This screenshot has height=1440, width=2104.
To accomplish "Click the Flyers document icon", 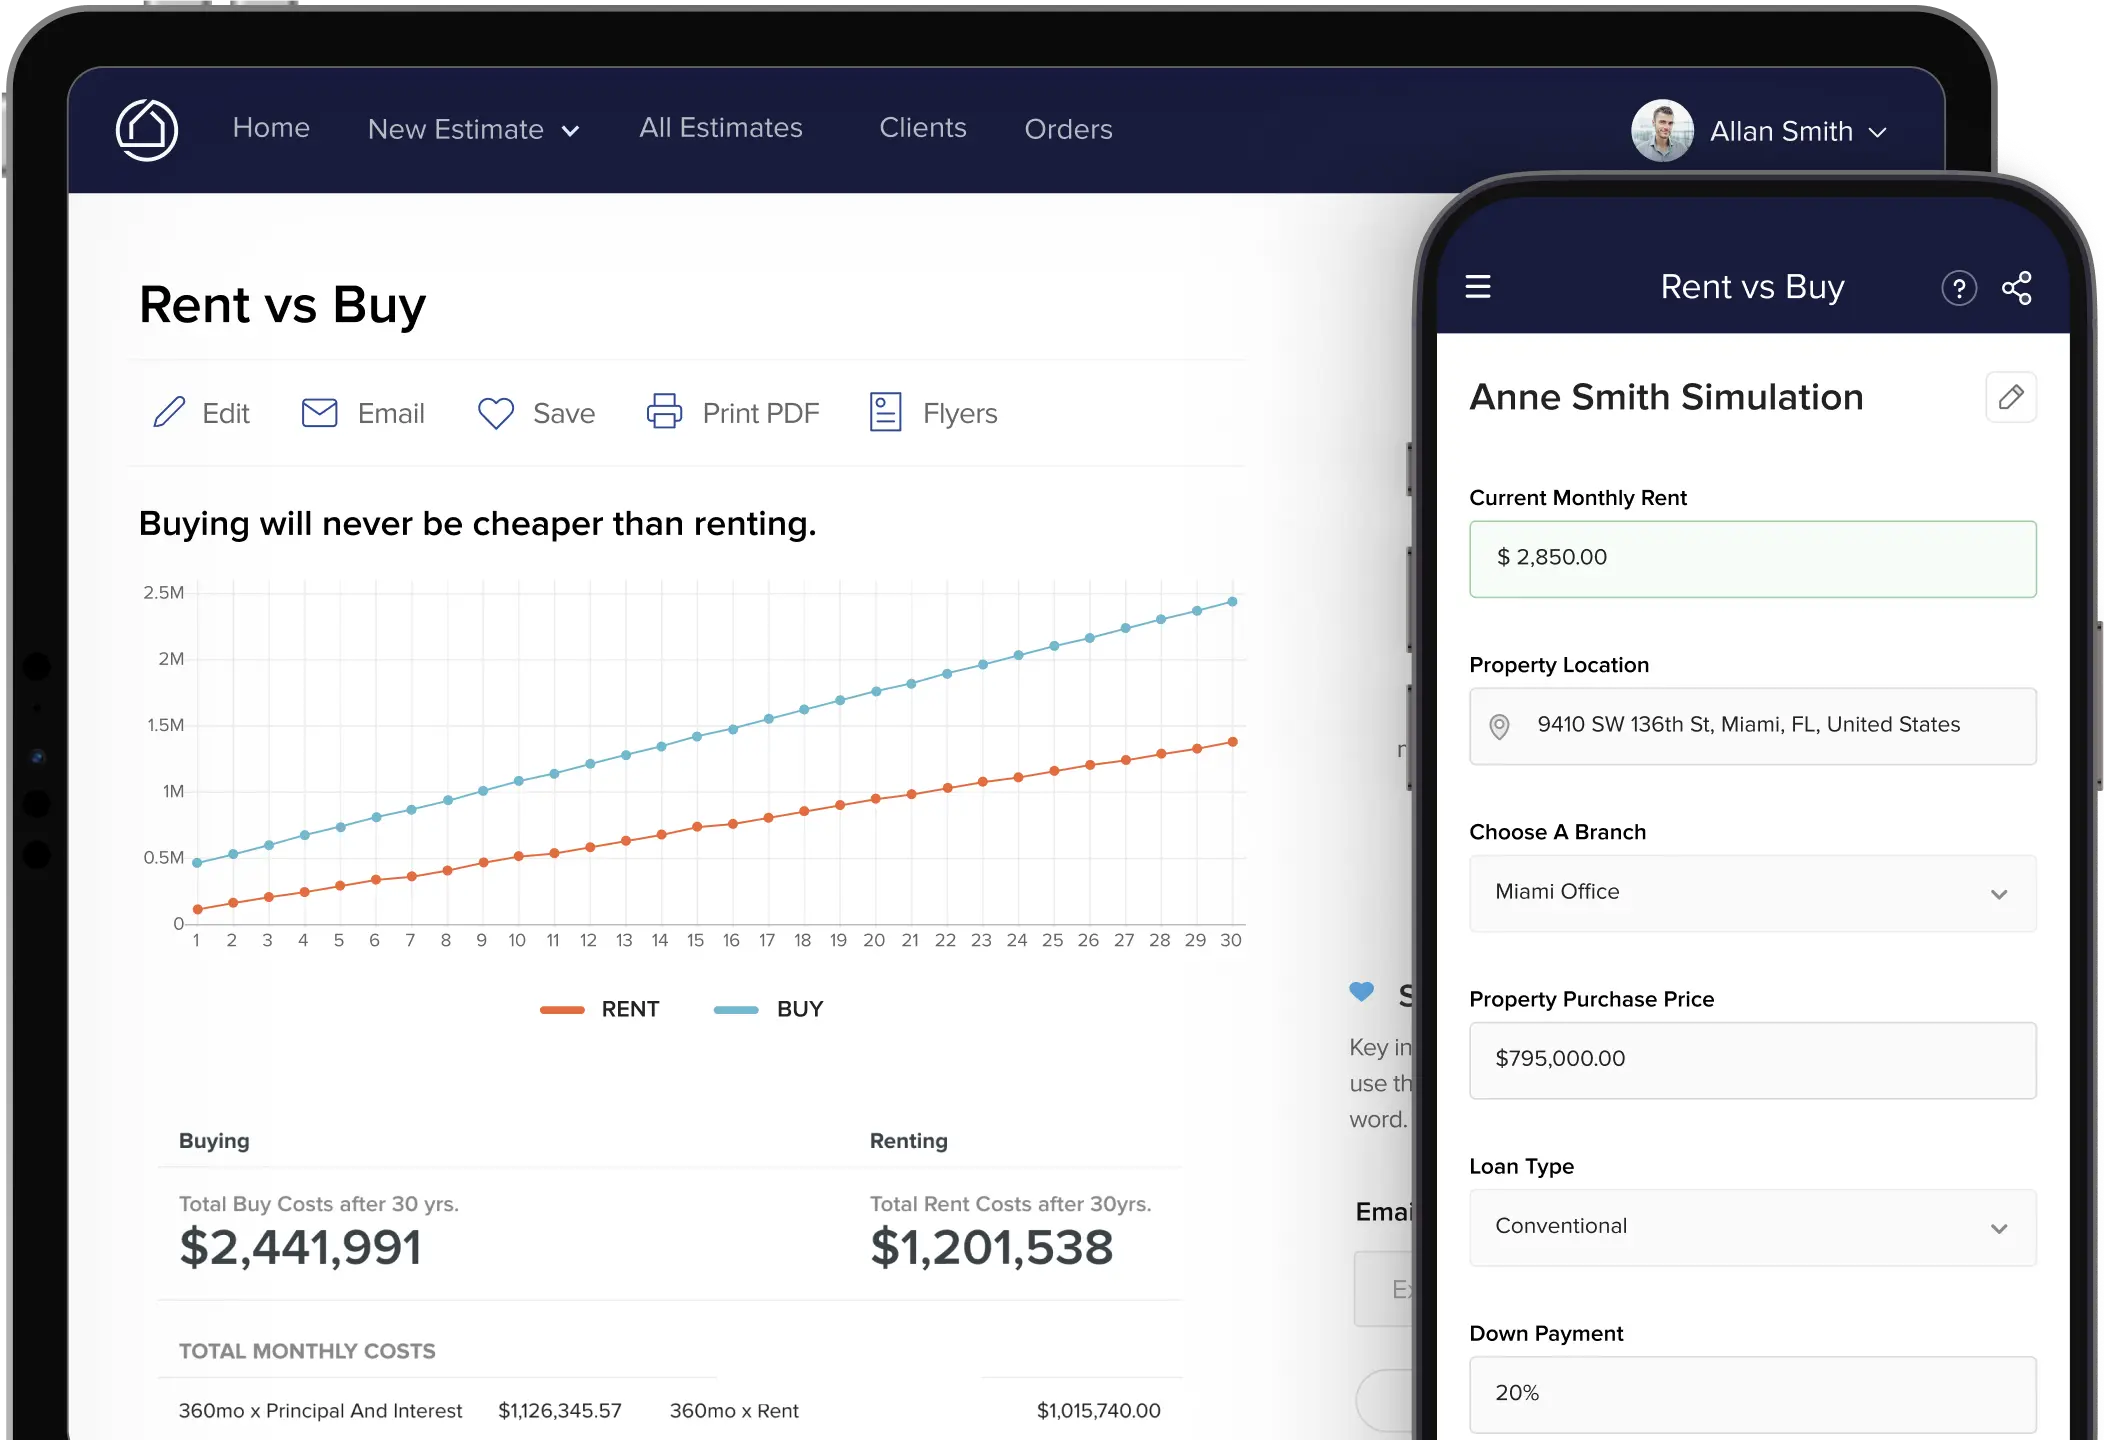I will 885,412.
